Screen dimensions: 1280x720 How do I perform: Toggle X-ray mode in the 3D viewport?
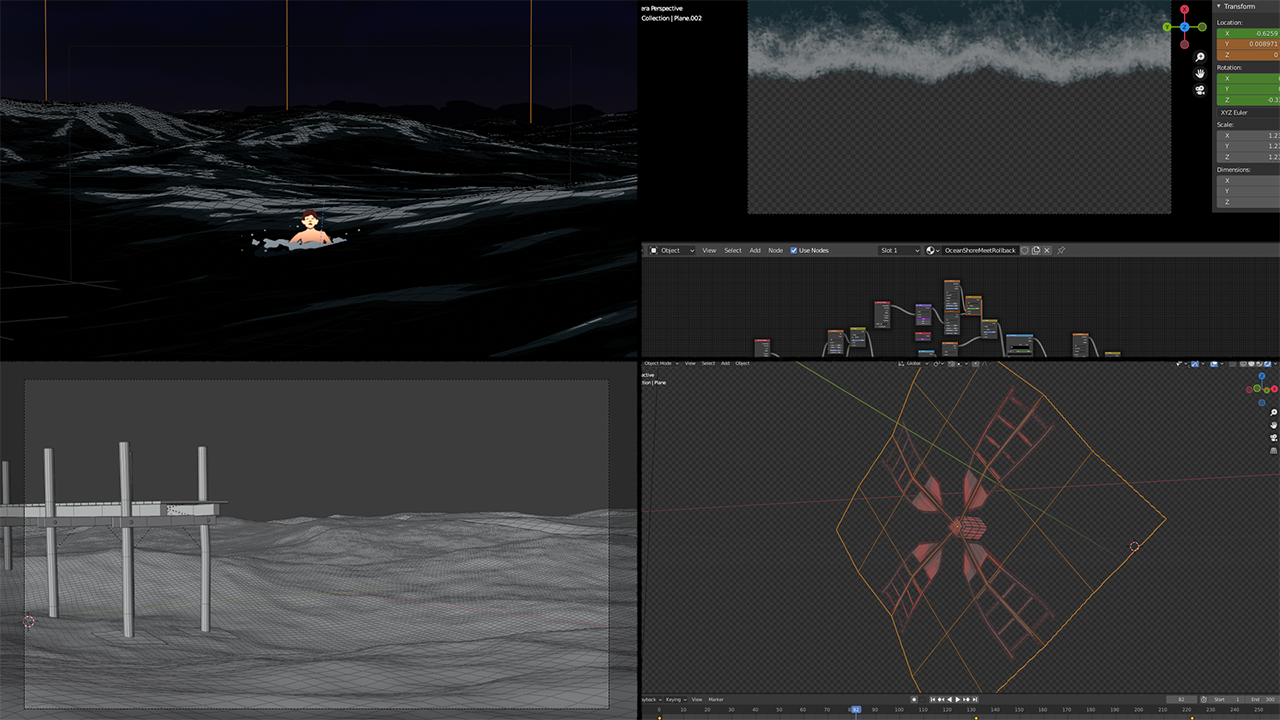[x=1232, y=364]
